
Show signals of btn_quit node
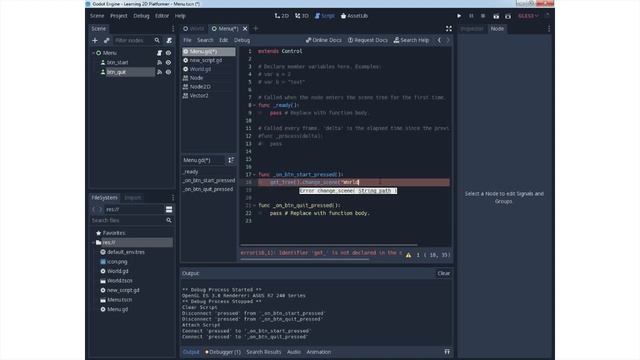(160, 72)
